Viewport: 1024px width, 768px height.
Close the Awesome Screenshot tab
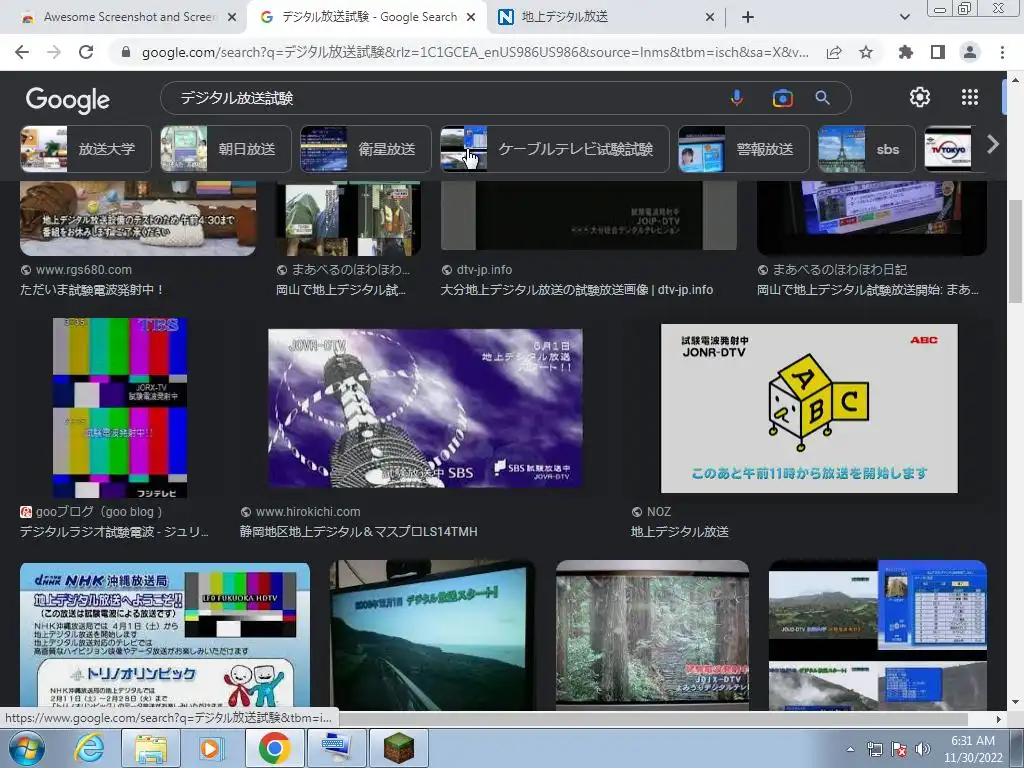coord(232,18)
